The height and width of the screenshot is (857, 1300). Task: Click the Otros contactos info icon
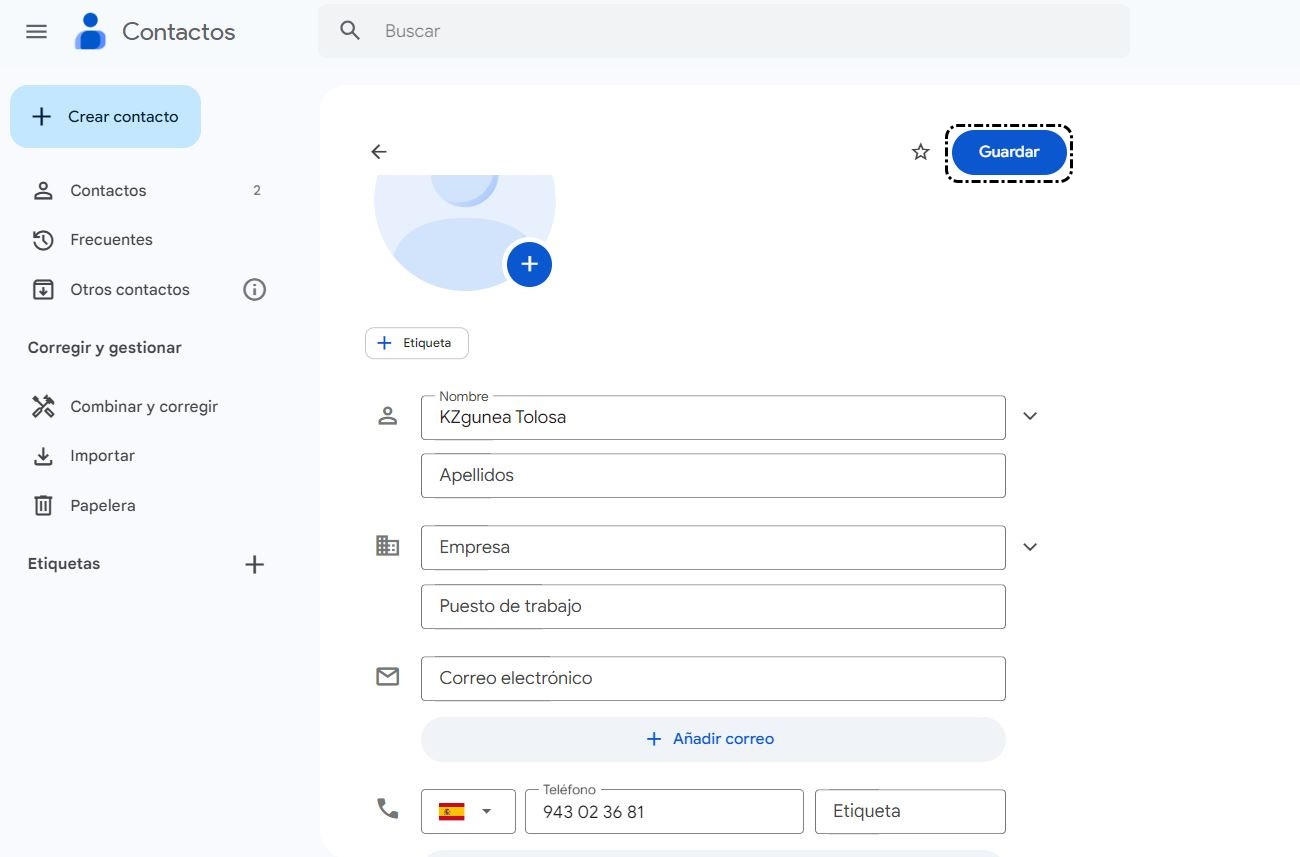(255, 290)
